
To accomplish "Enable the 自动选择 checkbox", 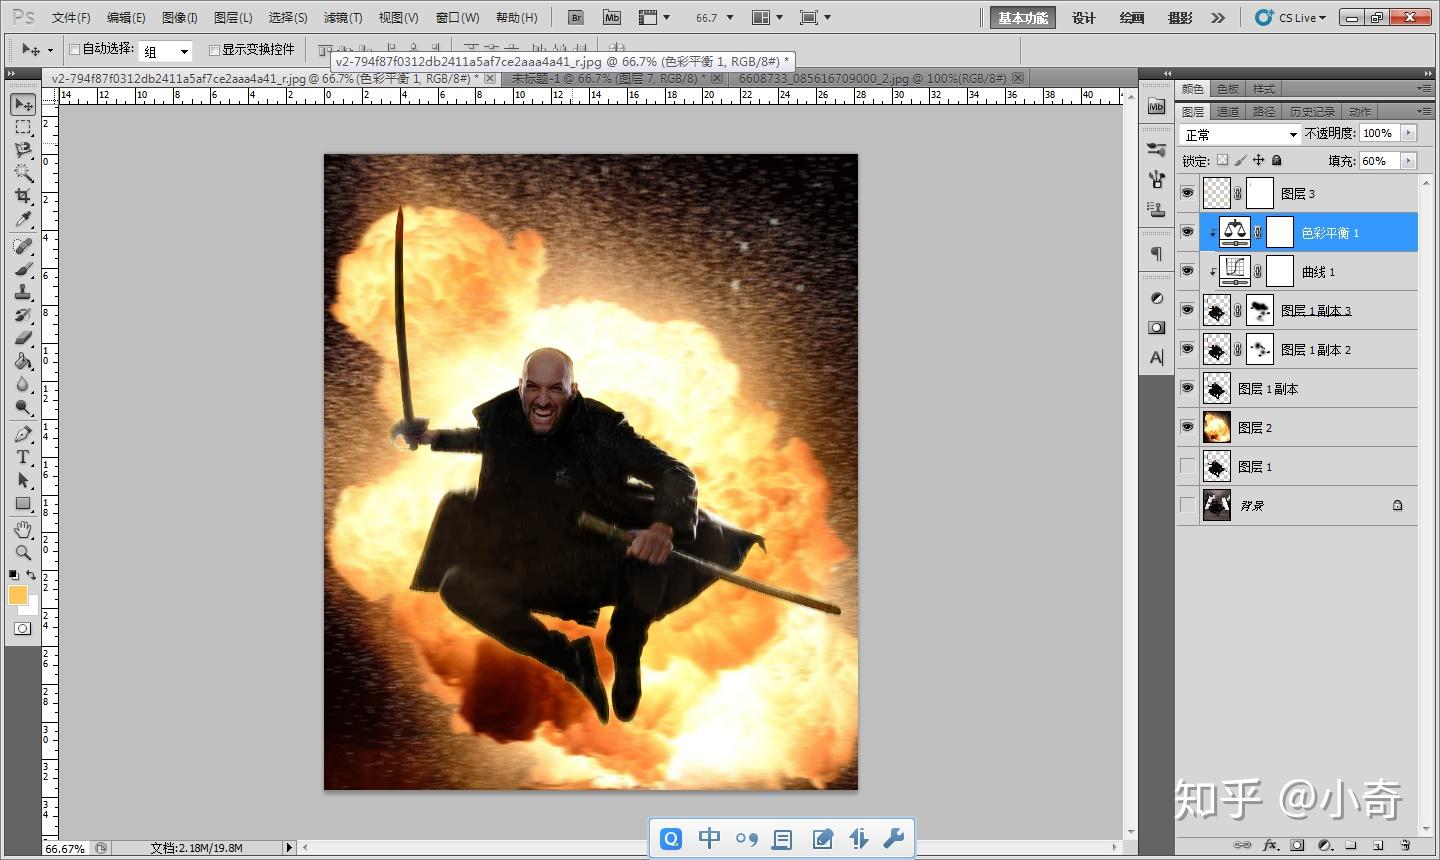I will coord(74,49).
